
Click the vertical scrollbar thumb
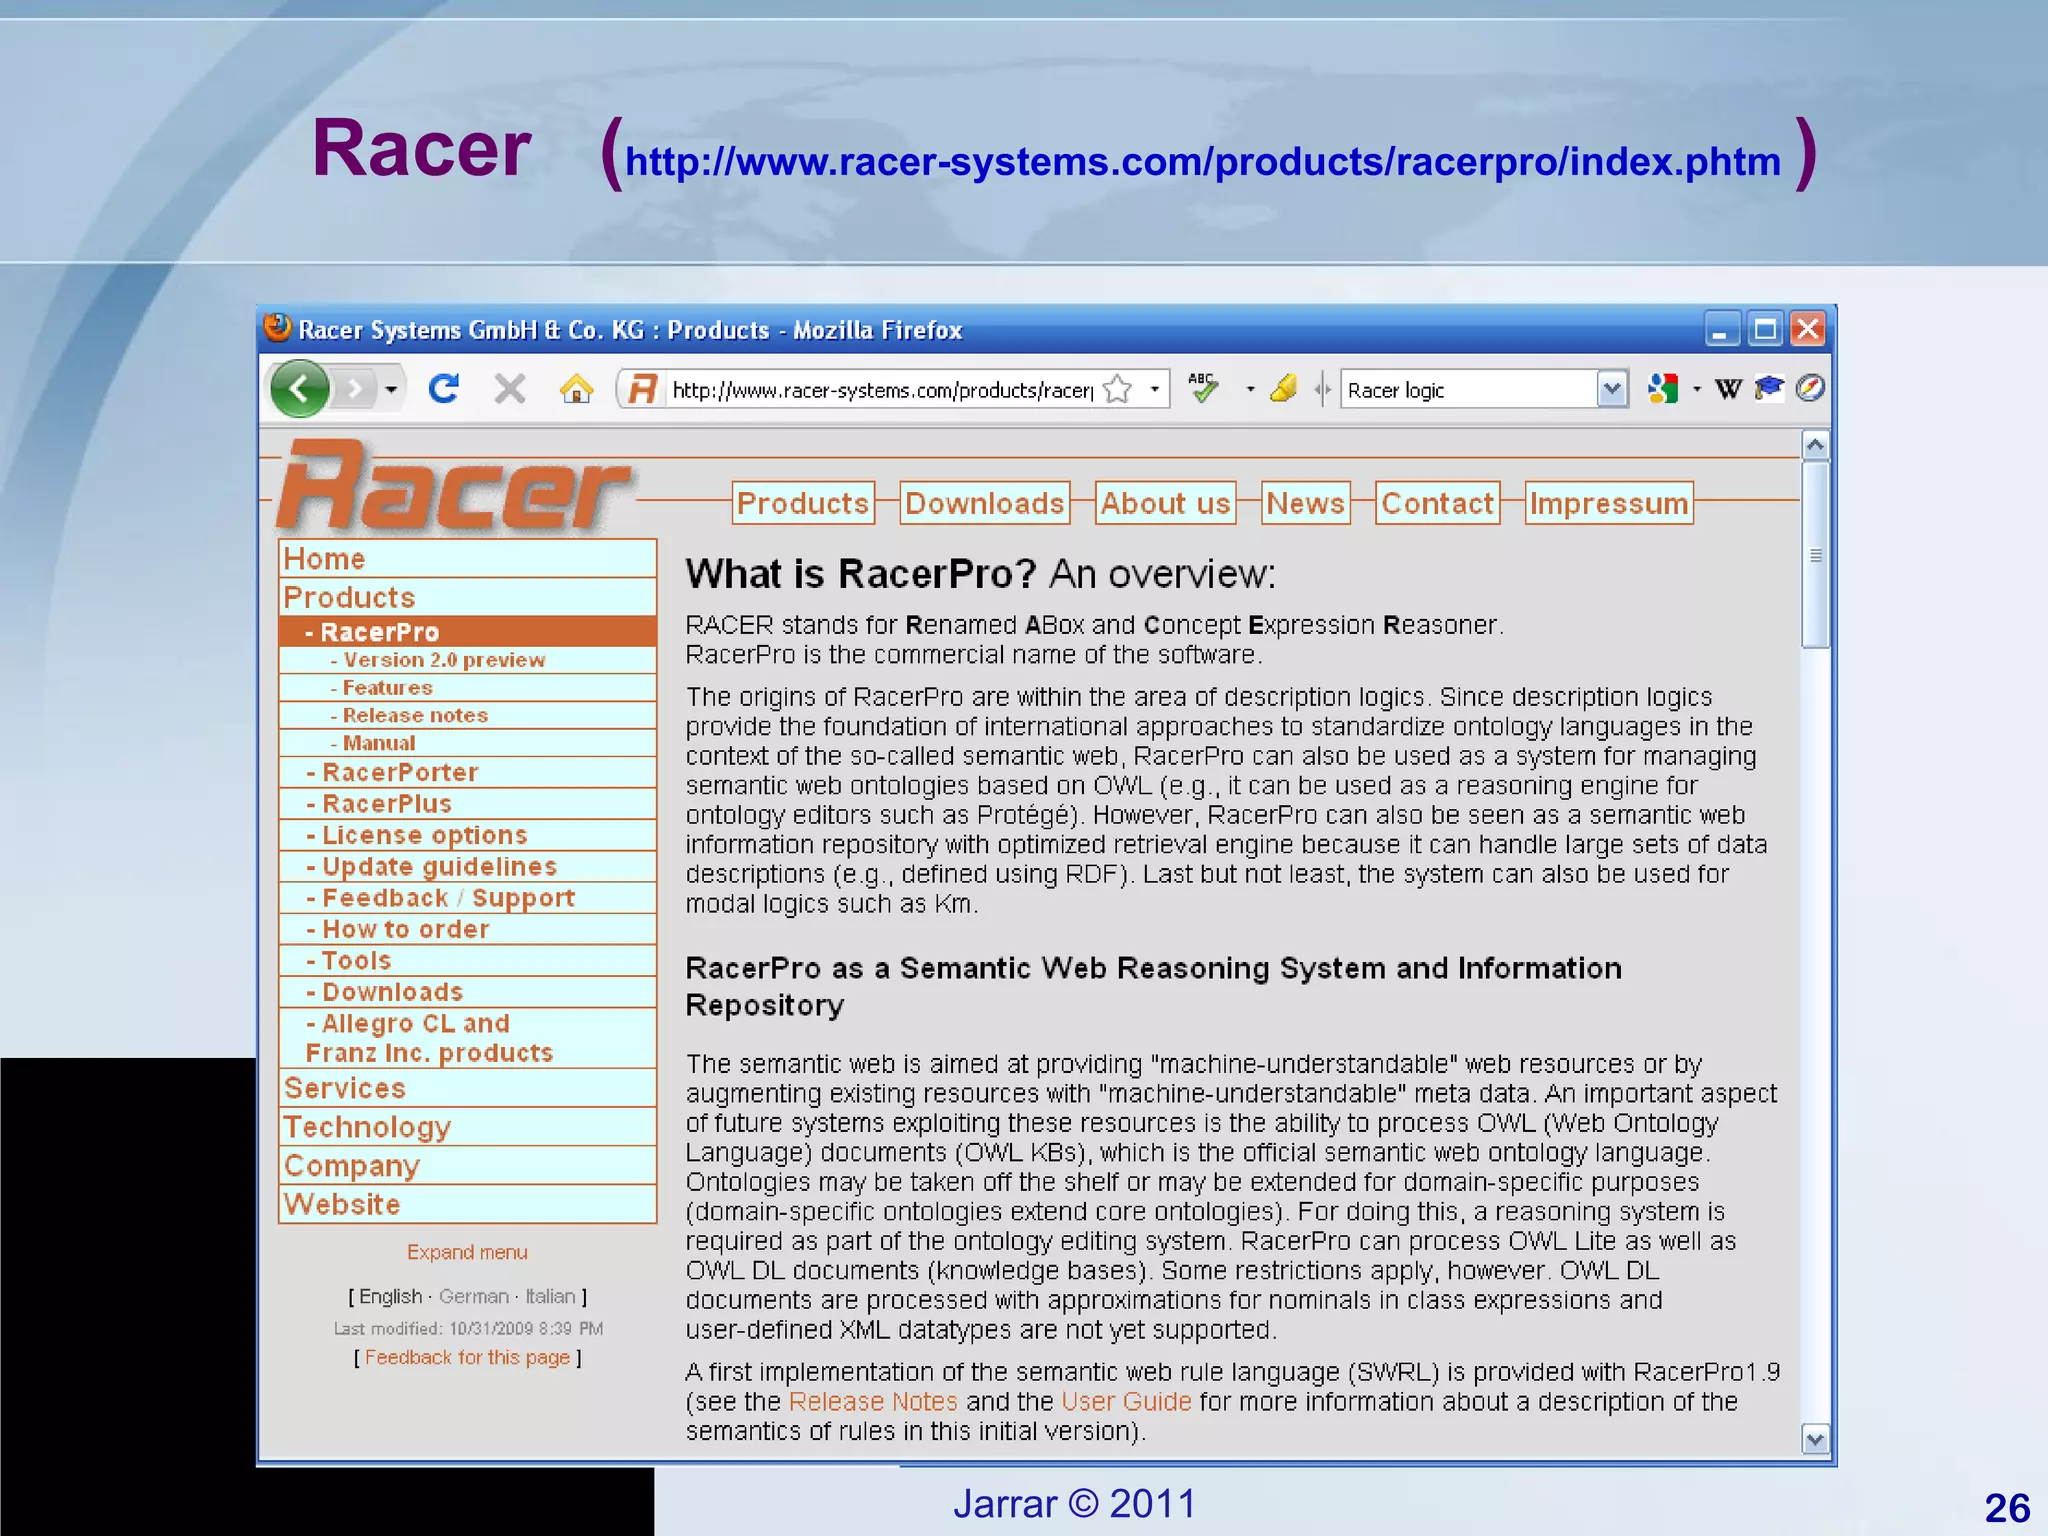pyautogui.click(x=1815, y=555)
